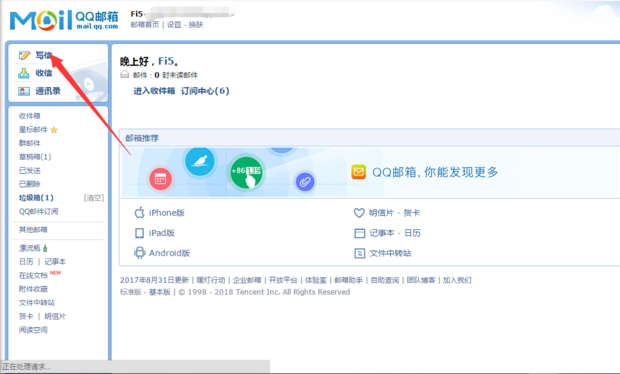Viewport: 620px width, 374px height.
Task: Open 体验室 footer link
Action: (316, 280)
